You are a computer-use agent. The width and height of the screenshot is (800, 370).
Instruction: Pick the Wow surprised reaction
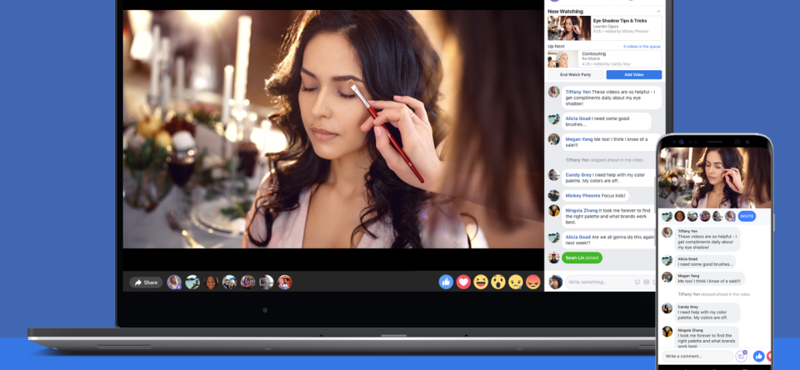click(x=498, y=282)
